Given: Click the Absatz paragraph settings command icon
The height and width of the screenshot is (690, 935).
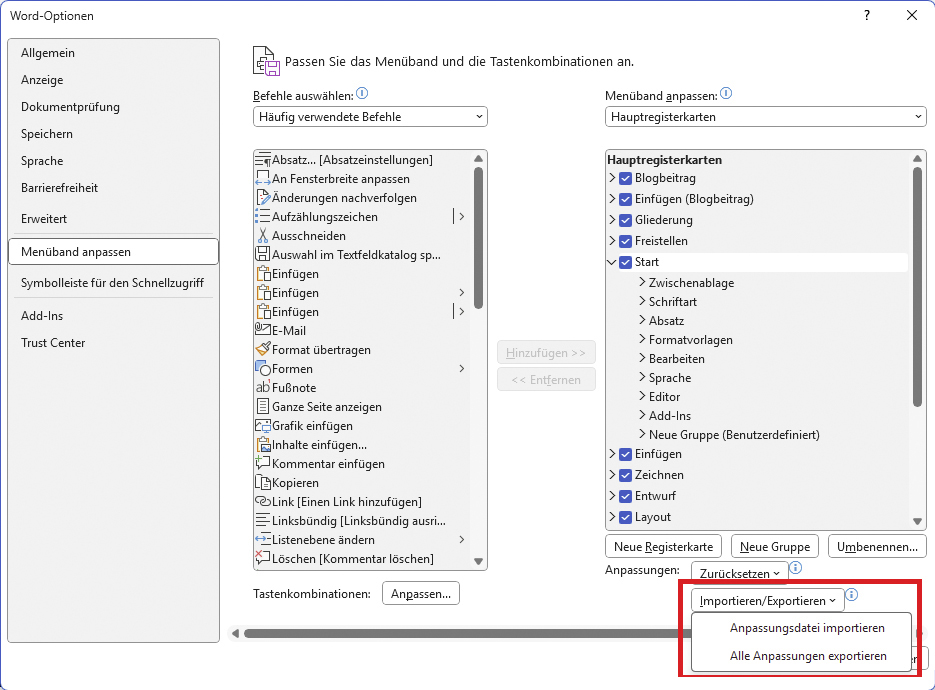Looking at the screenshot, I should pos(262,160).
